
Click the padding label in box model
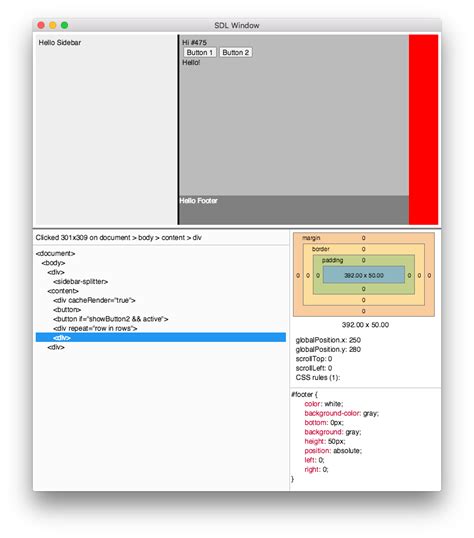[x=332, y=260]
